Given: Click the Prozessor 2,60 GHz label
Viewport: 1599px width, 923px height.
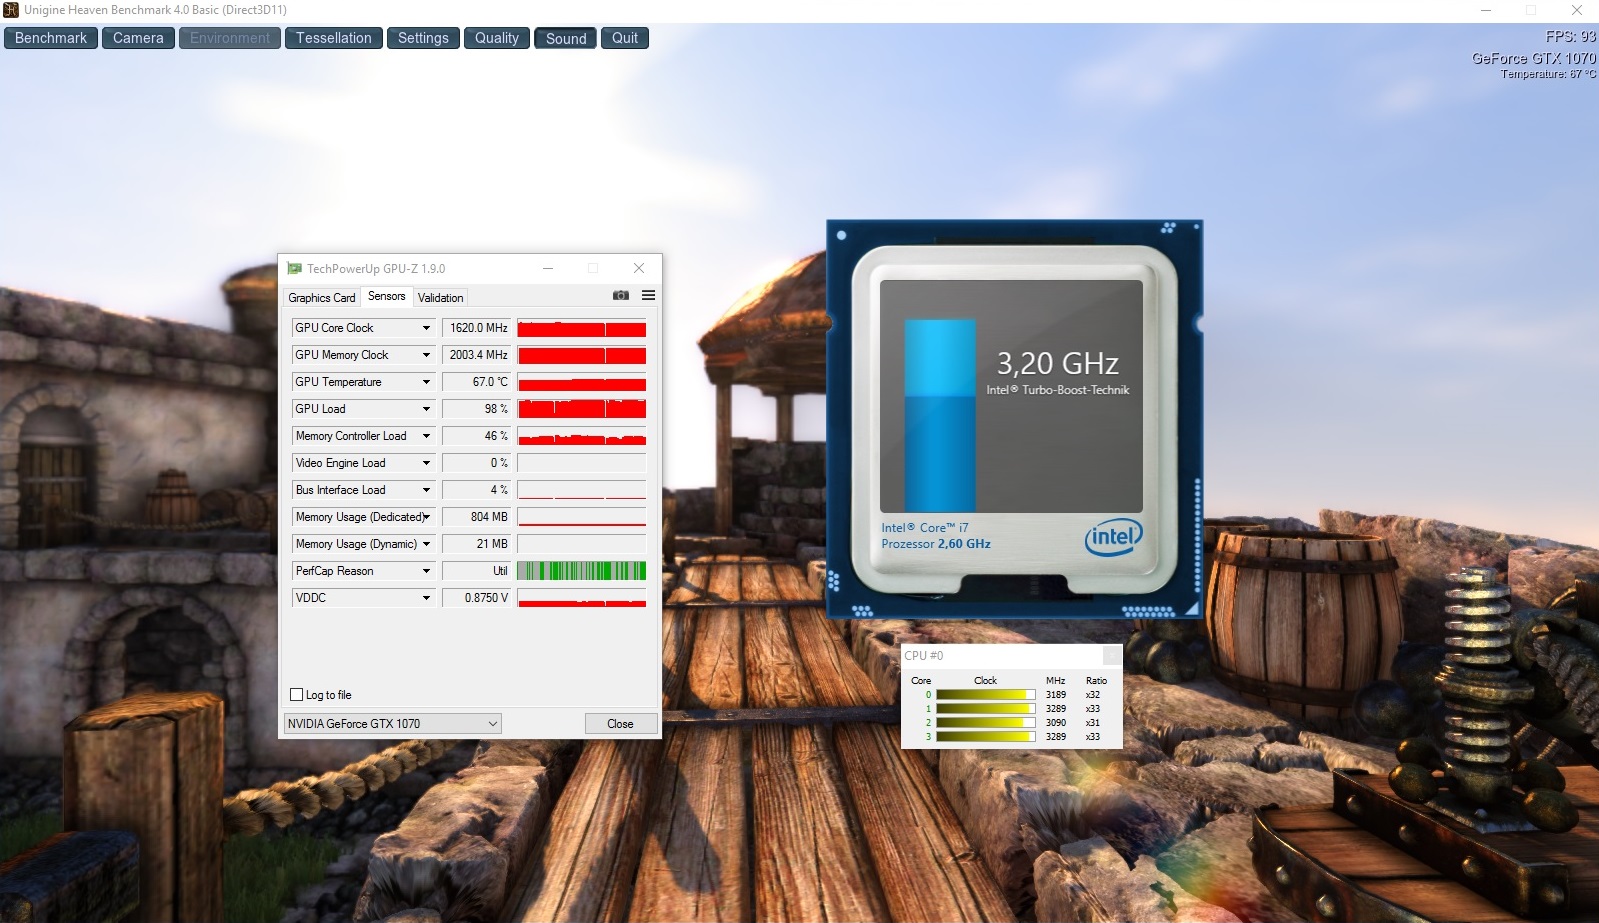Looking at the screenshot, I should tap(936, 544).
